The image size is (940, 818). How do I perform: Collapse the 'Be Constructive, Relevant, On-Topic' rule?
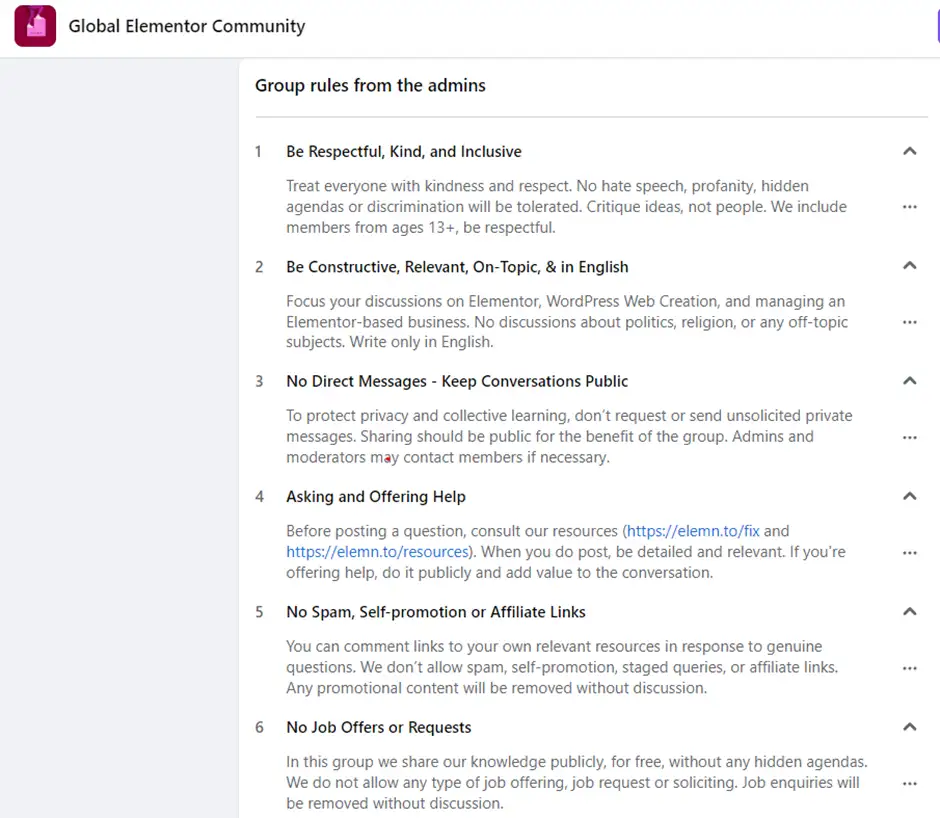[x=910, y=265]
